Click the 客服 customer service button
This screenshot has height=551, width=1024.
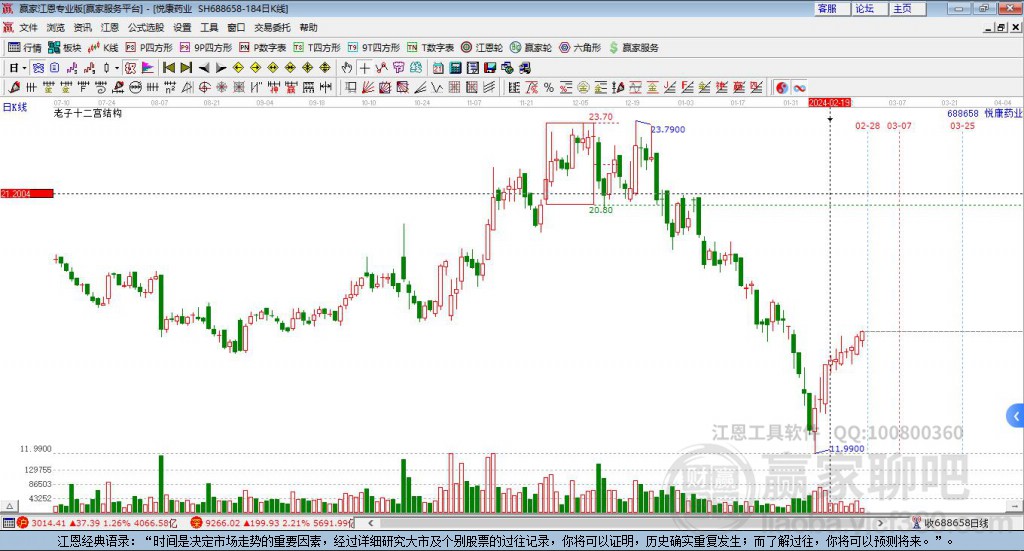click(832, 8)
